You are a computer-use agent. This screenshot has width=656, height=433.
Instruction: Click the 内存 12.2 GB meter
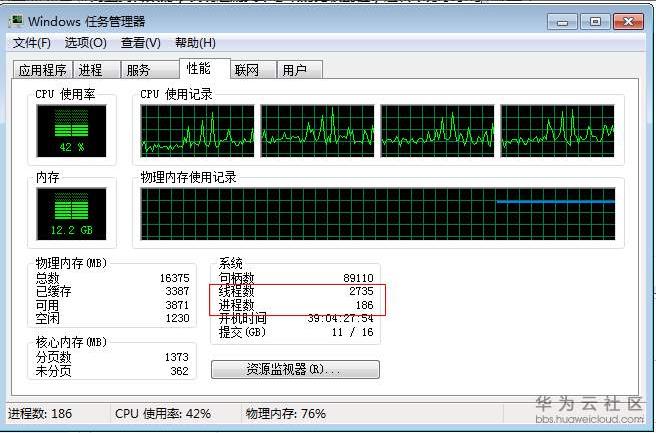click(x=72, y=214)
